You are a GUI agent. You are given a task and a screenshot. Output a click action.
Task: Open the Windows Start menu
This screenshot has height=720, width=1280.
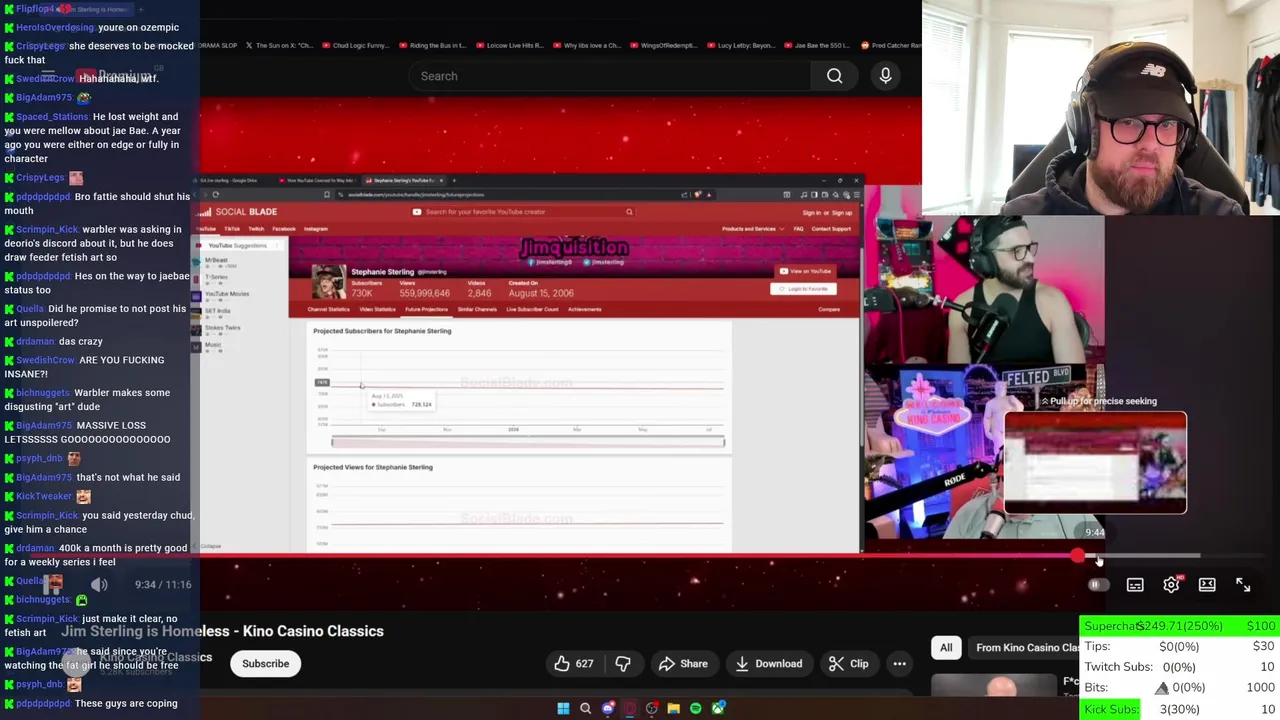coord(563,708)
